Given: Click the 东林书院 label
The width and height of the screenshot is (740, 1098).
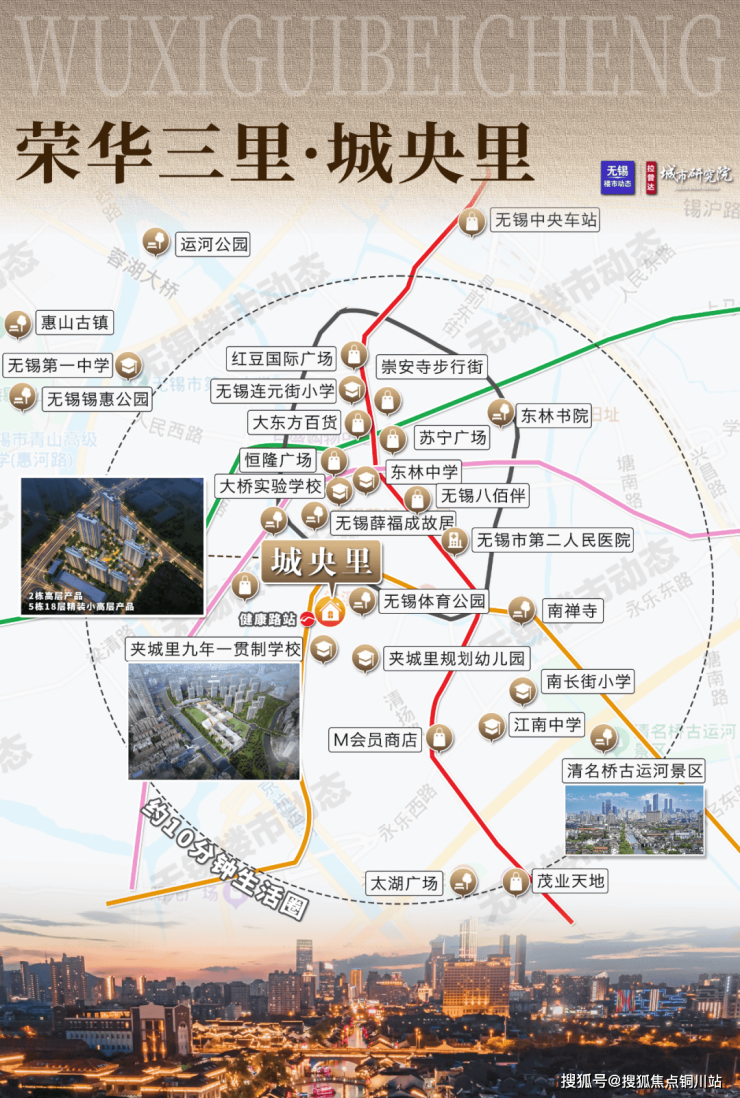Looking at the screenshot, I should (x=554, y=415).
